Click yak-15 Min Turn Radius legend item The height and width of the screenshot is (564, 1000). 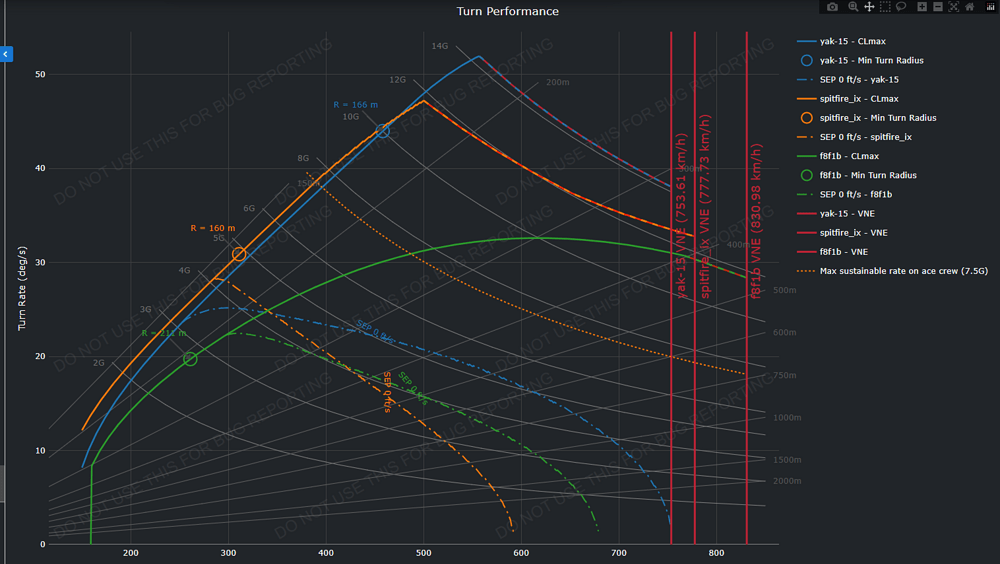tap(871, 61)
